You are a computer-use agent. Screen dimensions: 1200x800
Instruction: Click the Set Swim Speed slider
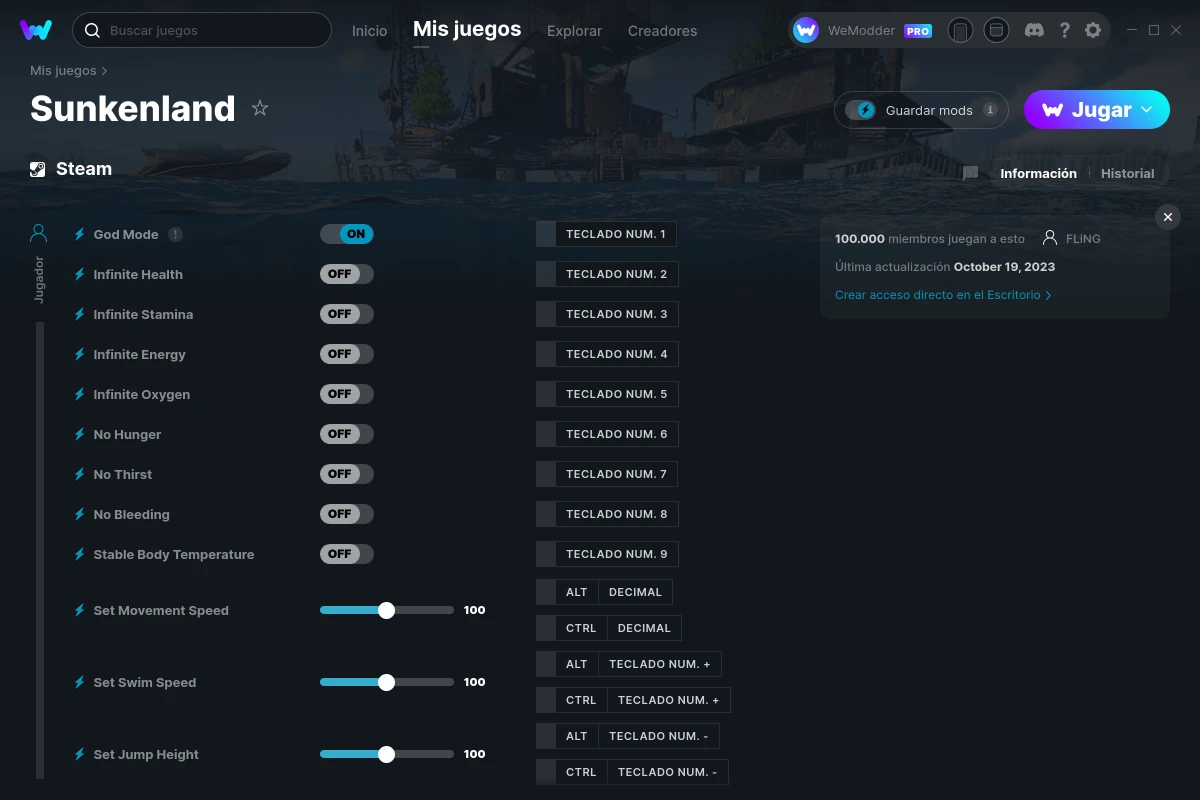coord(387,682)
